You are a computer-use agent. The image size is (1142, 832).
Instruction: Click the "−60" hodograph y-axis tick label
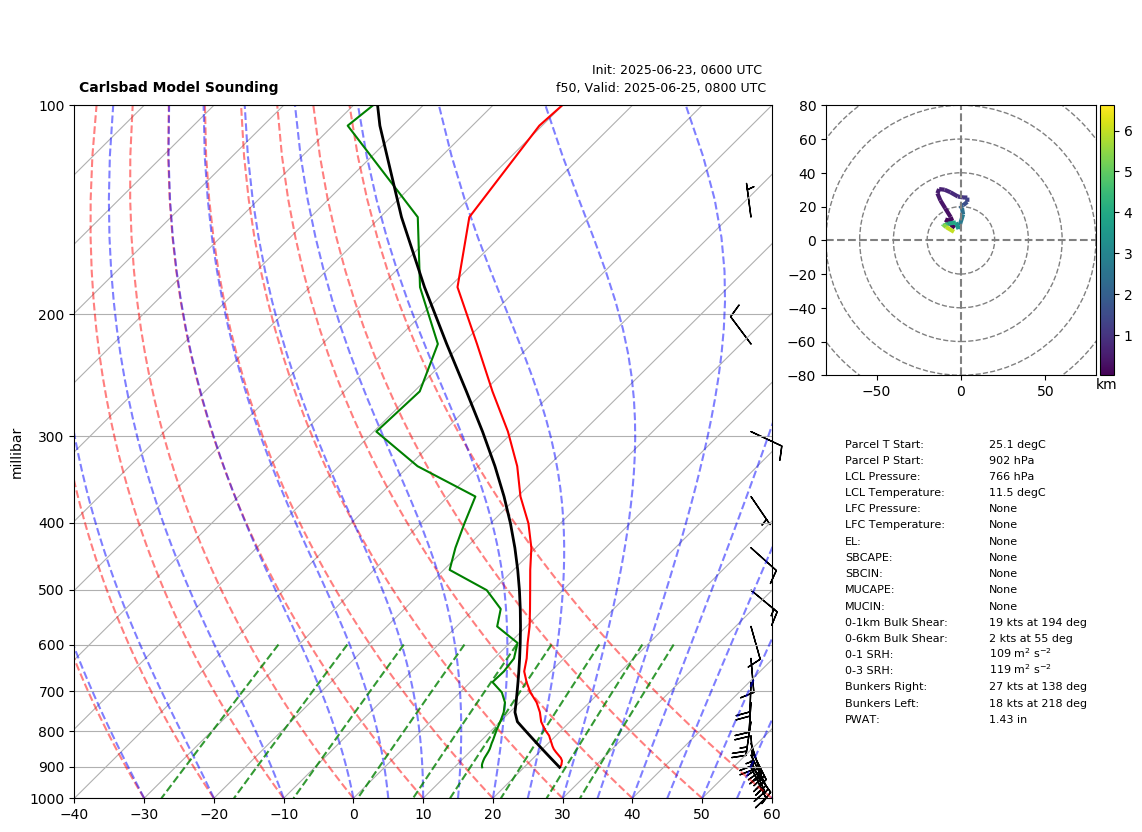tap(803, 342)
